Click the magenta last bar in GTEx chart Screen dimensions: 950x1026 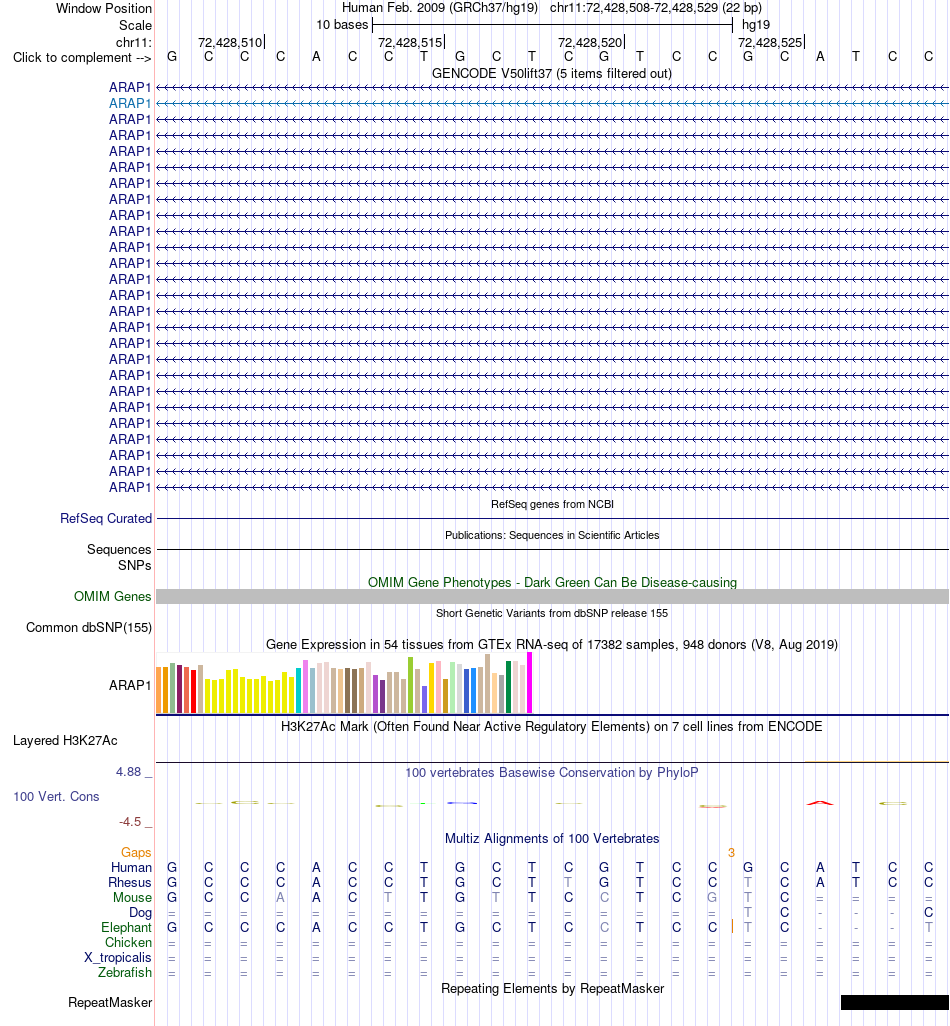click(x=529, y=682)
